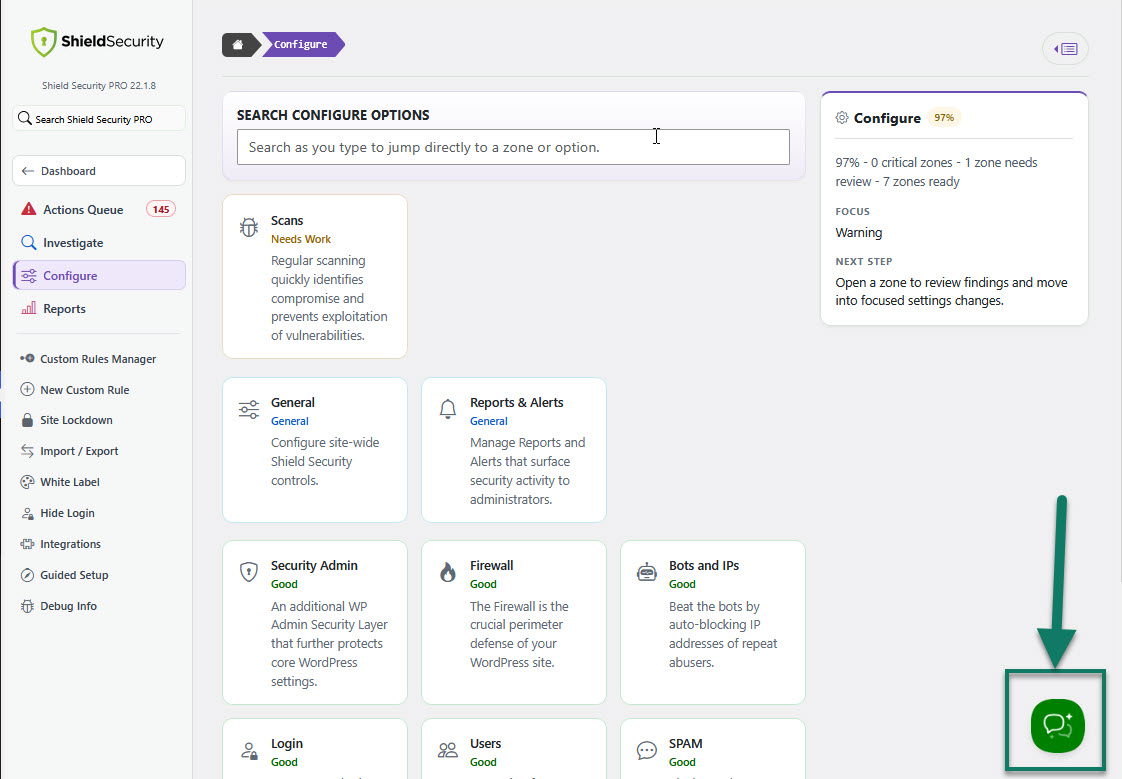This screenshot has height=779, width=1122.
Task: Open Custom Rules Manager
Action: 99,358
